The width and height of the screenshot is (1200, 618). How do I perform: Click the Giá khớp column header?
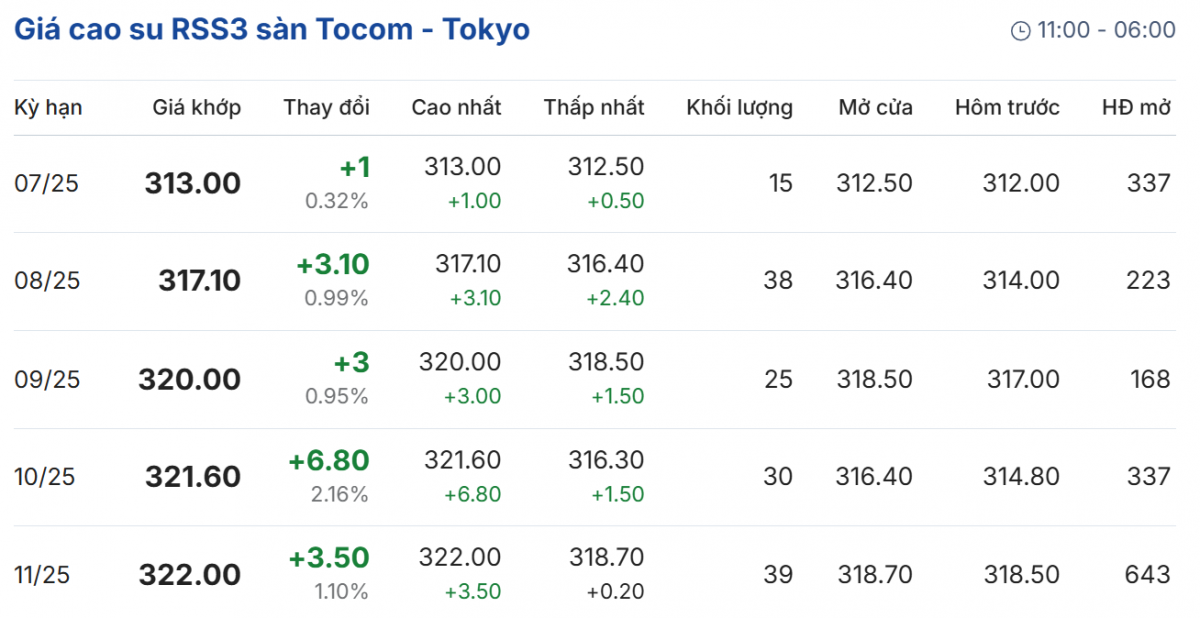(197, 108)
